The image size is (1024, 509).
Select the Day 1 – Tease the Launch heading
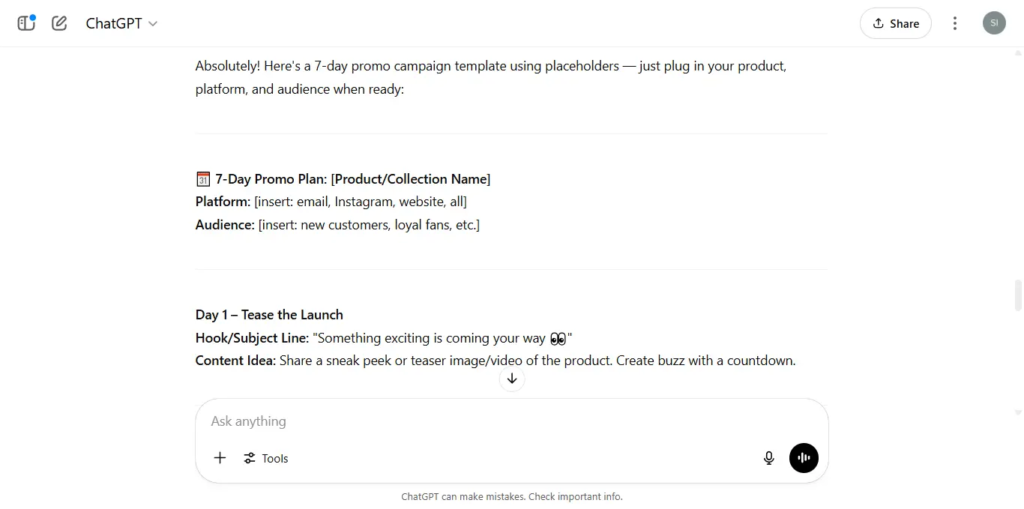point(269,315)
